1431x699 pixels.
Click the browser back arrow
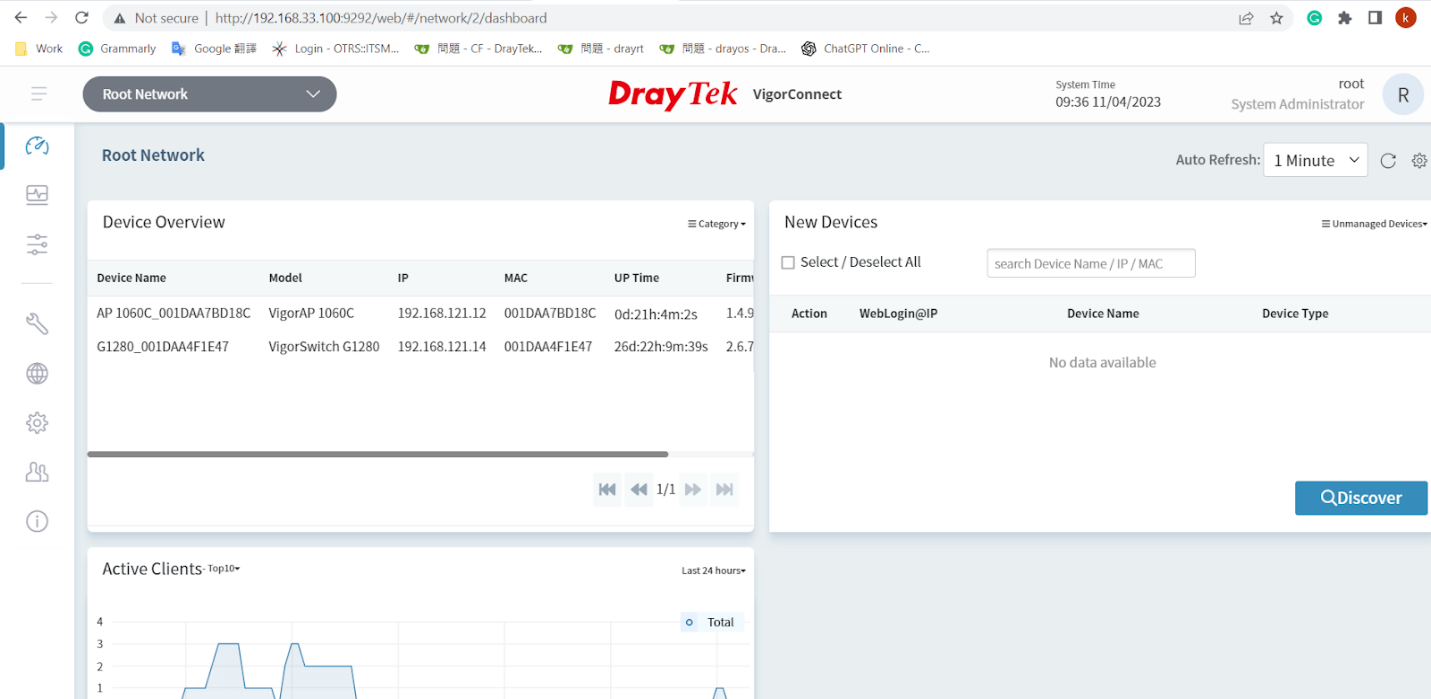[x=21, y=18]
